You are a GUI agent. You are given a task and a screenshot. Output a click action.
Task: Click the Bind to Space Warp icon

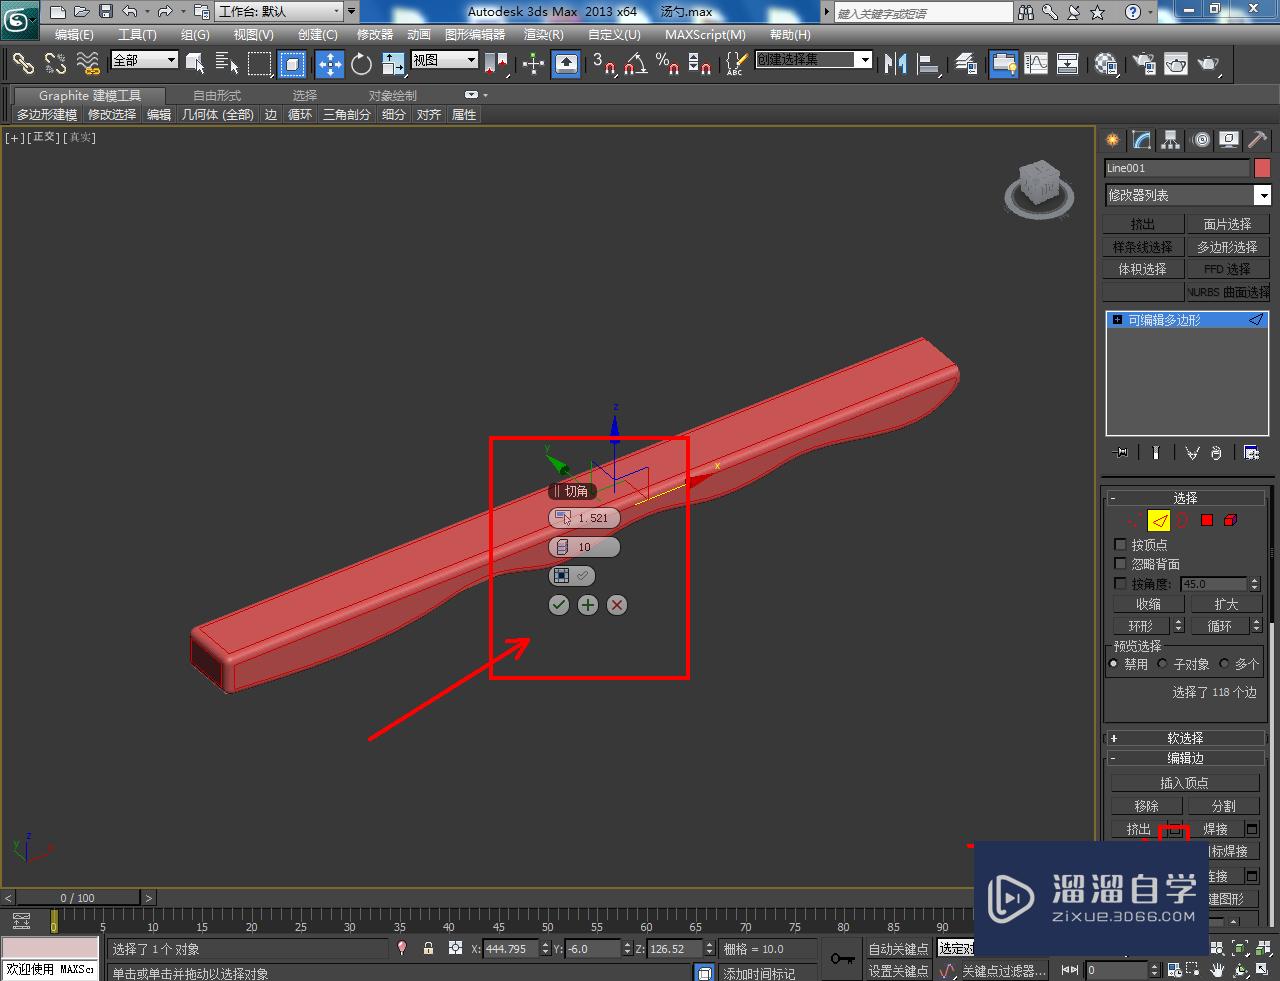[89, 63]
